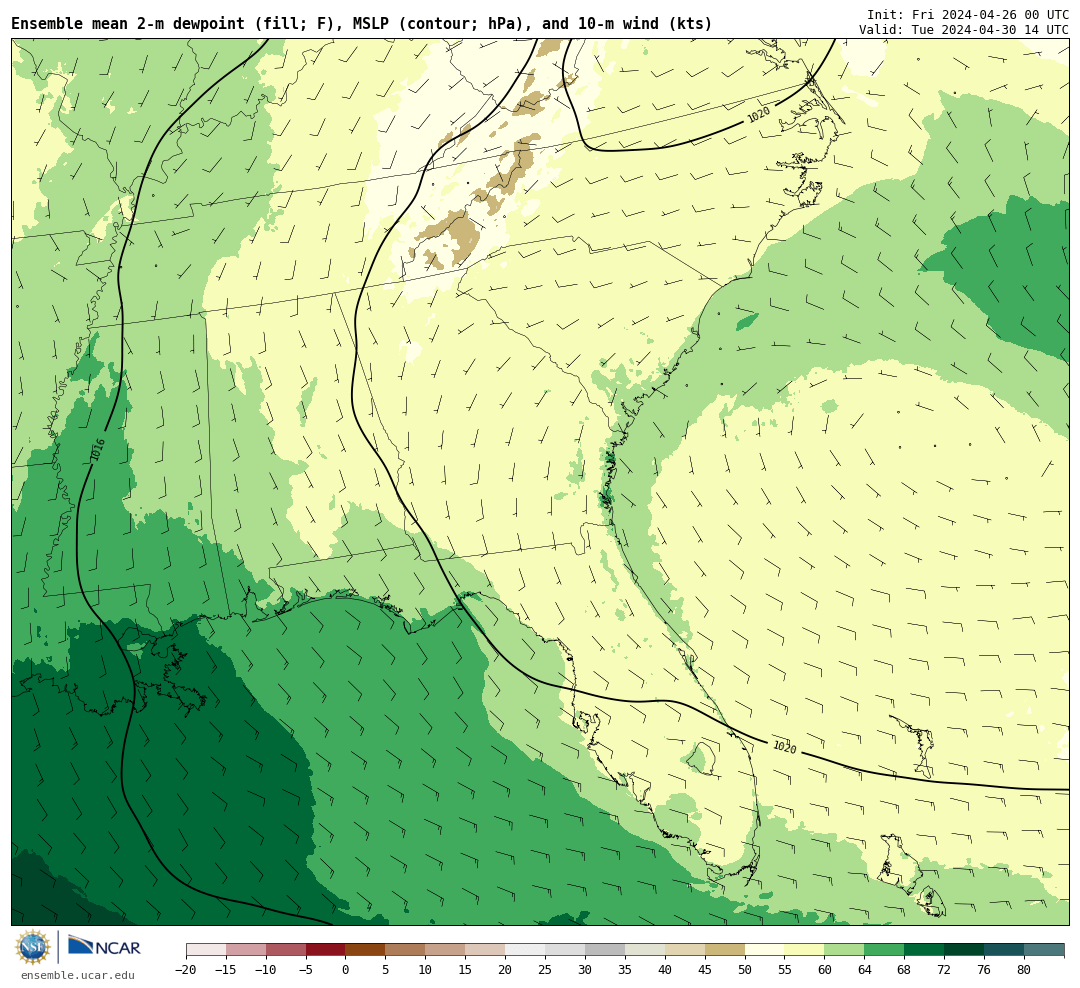This screenshot has height=988, width=1080.
Task: Click the "Valid: Tue 2024-04-30 14 UTC" text
Action: tap(964, 30)
